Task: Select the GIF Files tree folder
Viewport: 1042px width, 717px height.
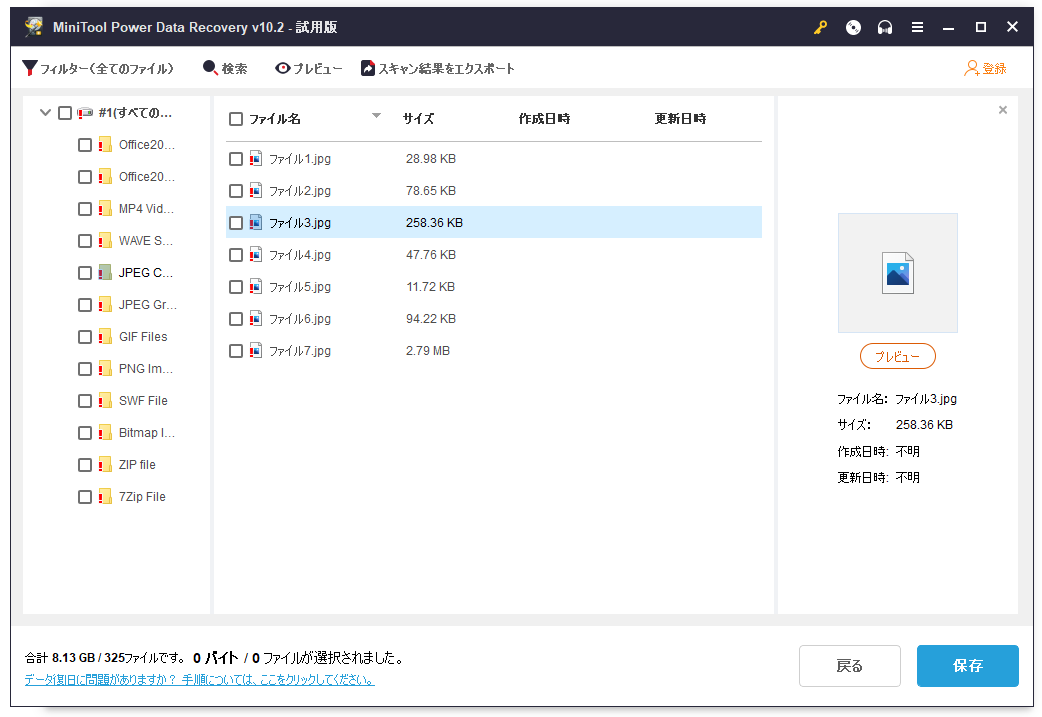Action: click(142, 337)
